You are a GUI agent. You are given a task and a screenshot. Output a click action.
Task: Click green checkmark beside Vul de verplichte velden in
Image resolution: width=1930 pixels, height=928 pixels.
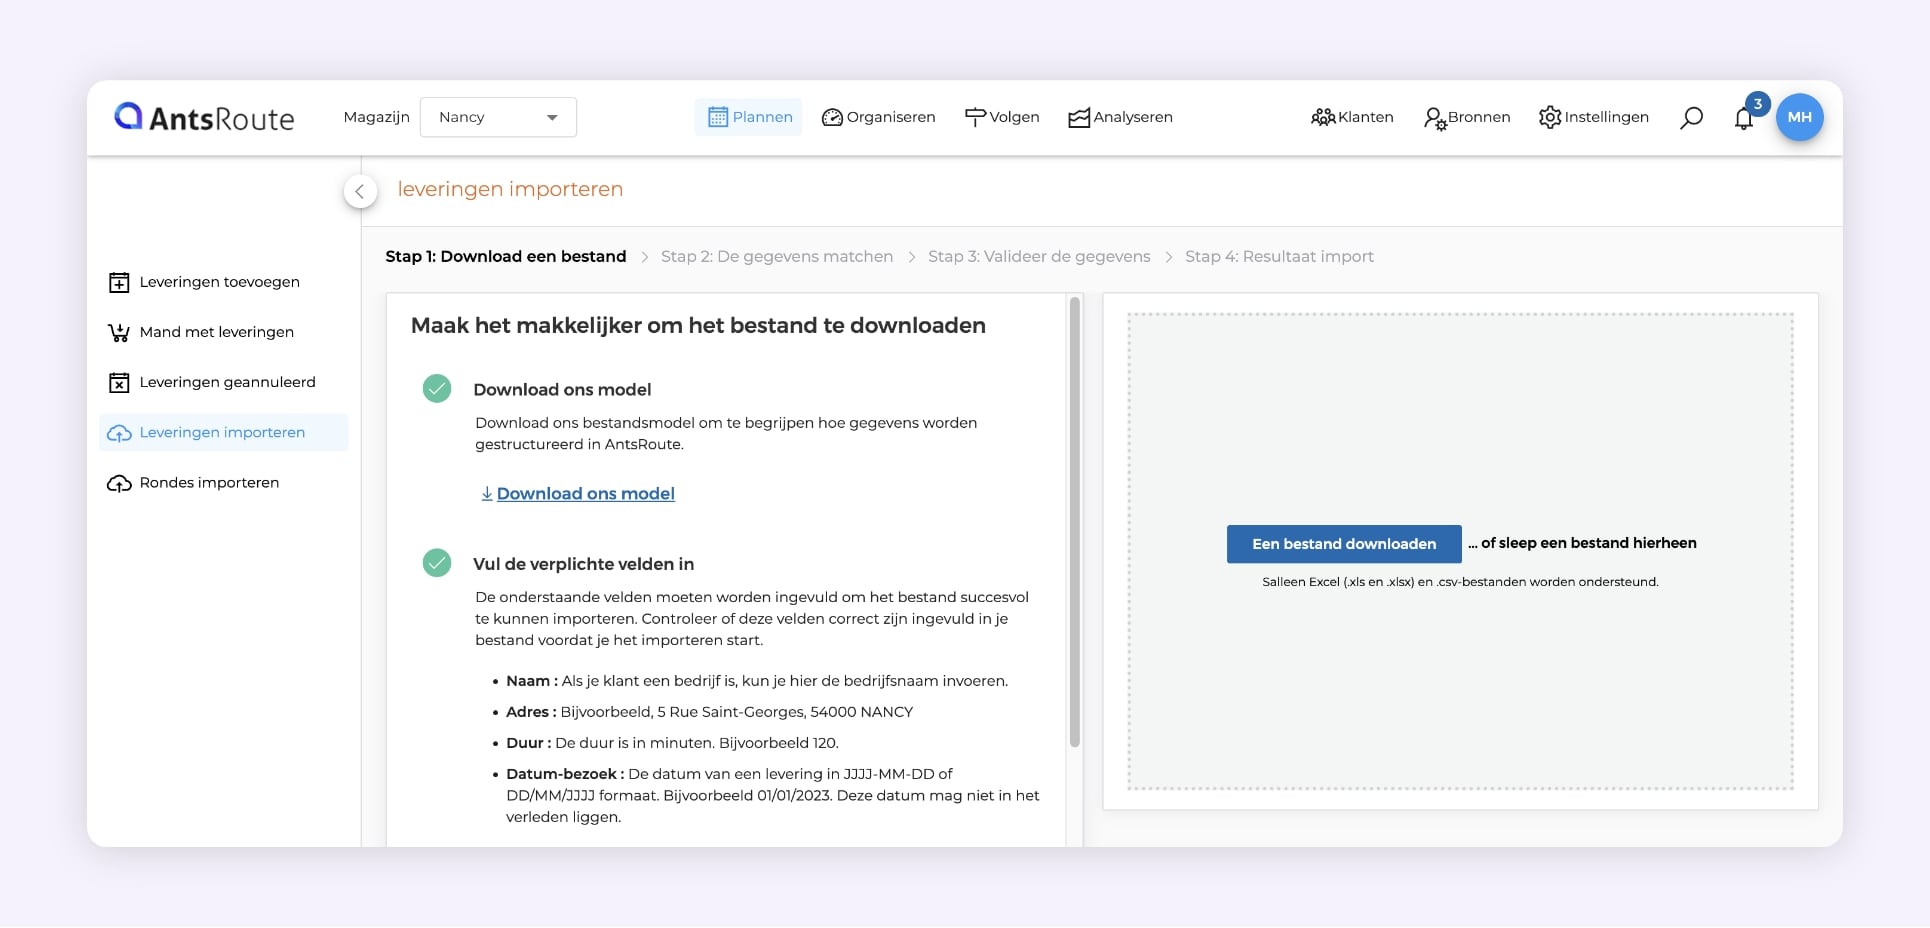tap(437, 563)
